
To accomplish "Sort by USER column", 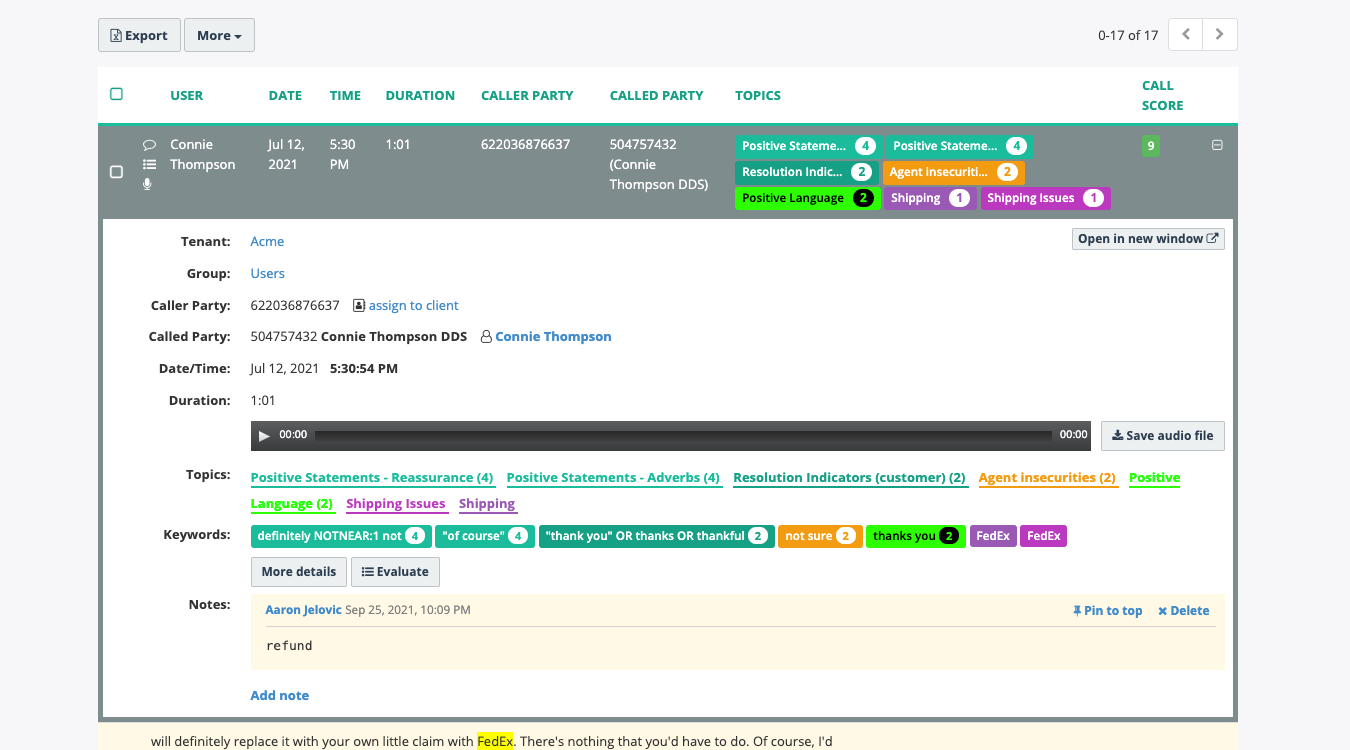I will pos(187,96).
